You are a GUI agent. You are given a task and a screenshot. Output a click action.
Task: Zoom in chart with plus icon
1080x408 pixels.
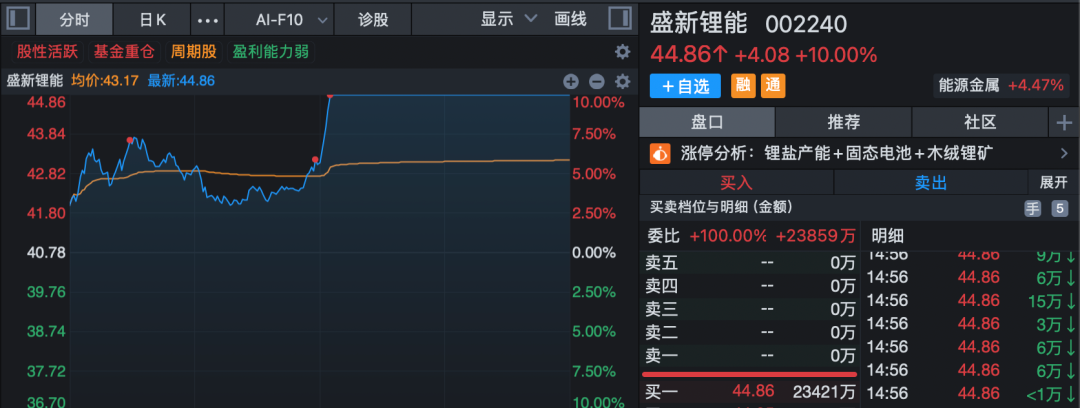tap(571, 82)
